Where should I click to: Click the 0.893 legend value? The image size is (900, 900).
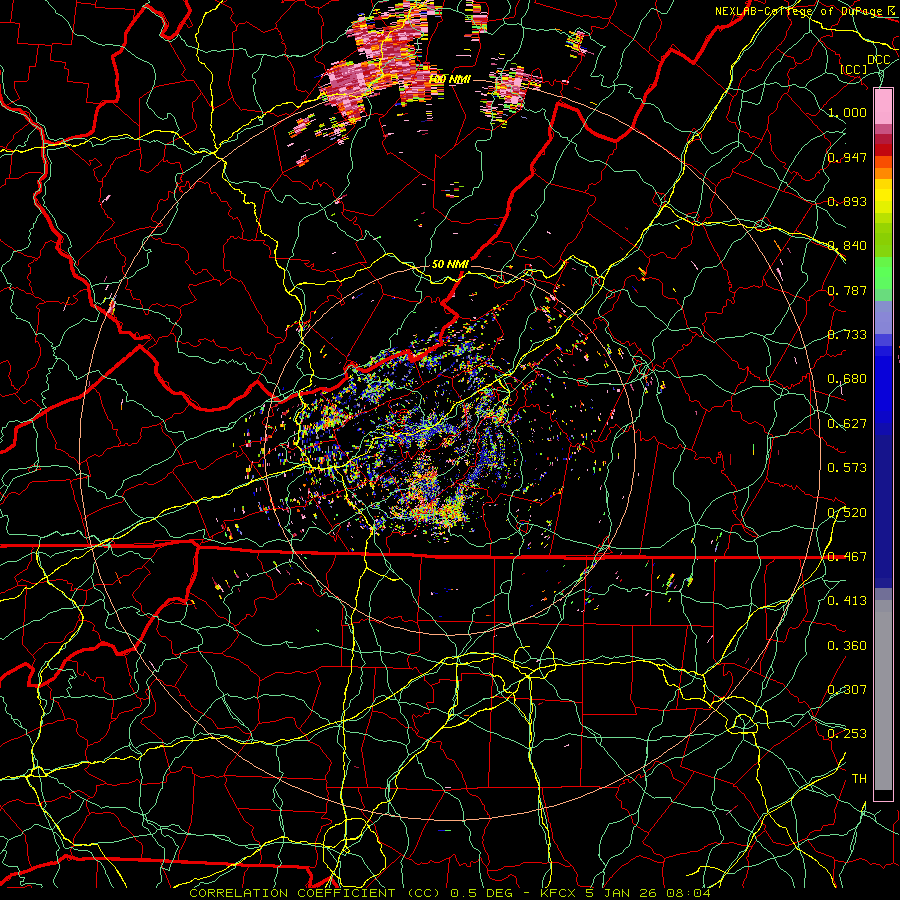tap(847, 201)
